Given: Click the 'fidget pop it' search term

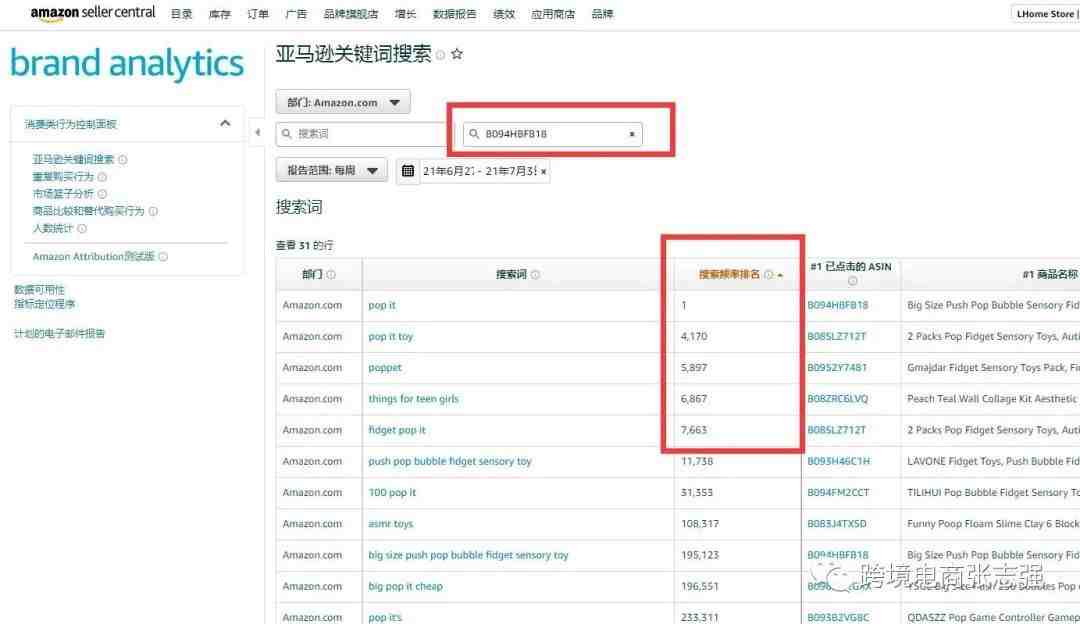Looking at the screenshot, I should (x=397, y=430).
